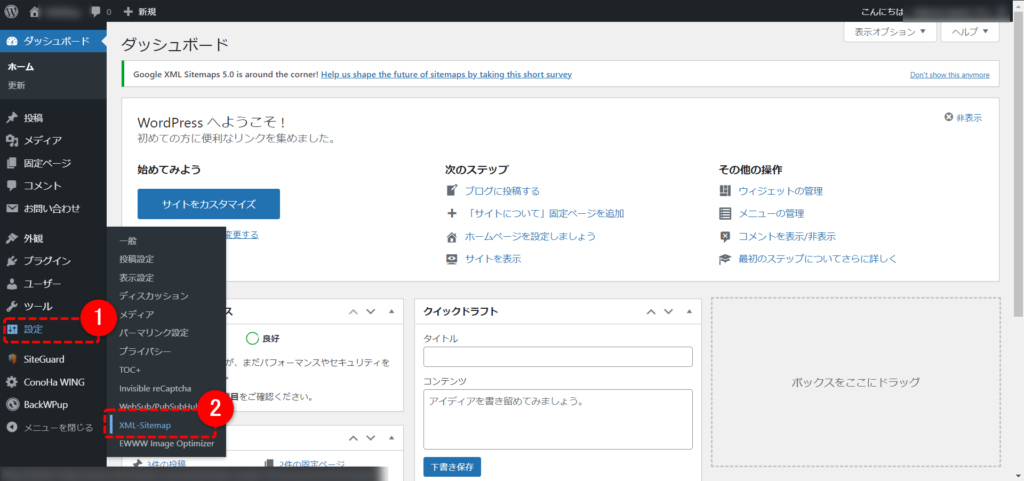This screenshot has width=1024, height=481.
Task: Select パーマリンク設定 in flyout
Action: tap(153, 333)
